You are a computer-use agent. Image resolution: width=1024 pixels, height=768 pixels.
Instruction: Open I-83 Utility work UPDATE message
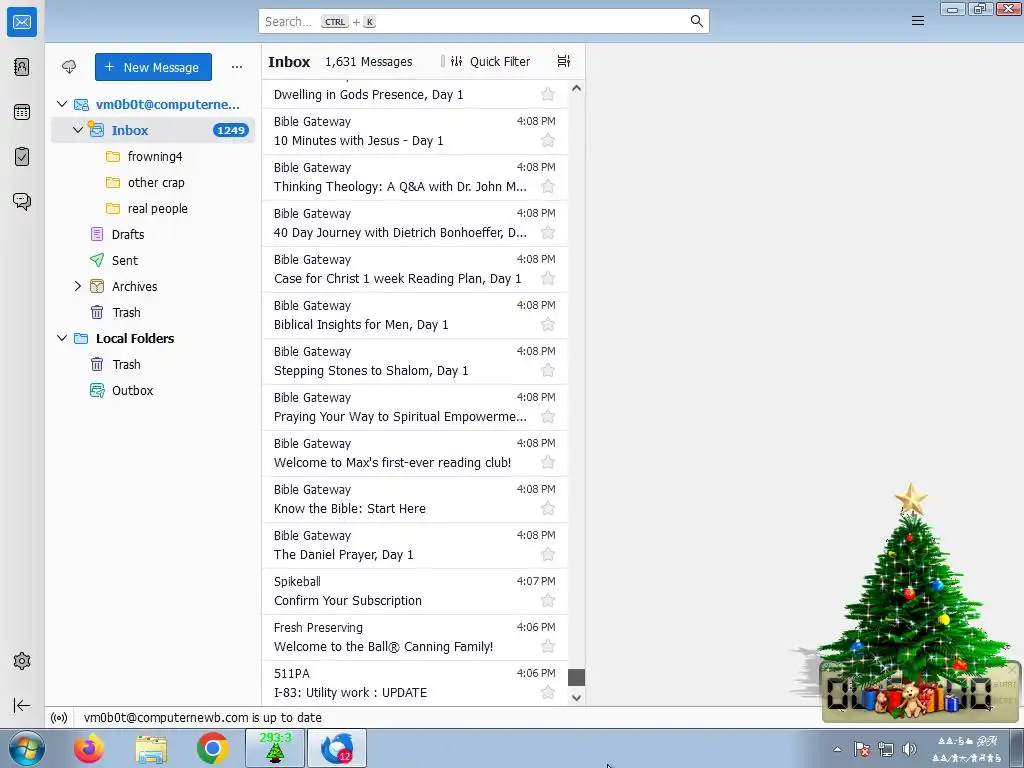415,683
